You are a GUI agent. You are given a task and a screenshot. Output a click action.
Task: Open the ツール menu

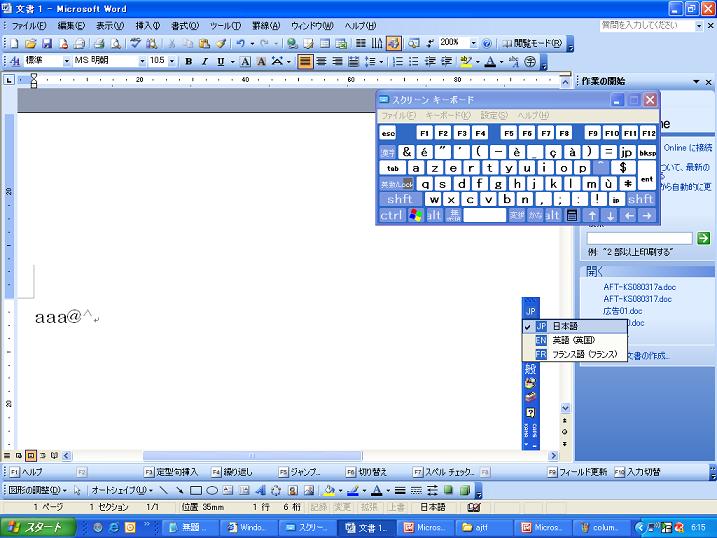tap(225, 26)
